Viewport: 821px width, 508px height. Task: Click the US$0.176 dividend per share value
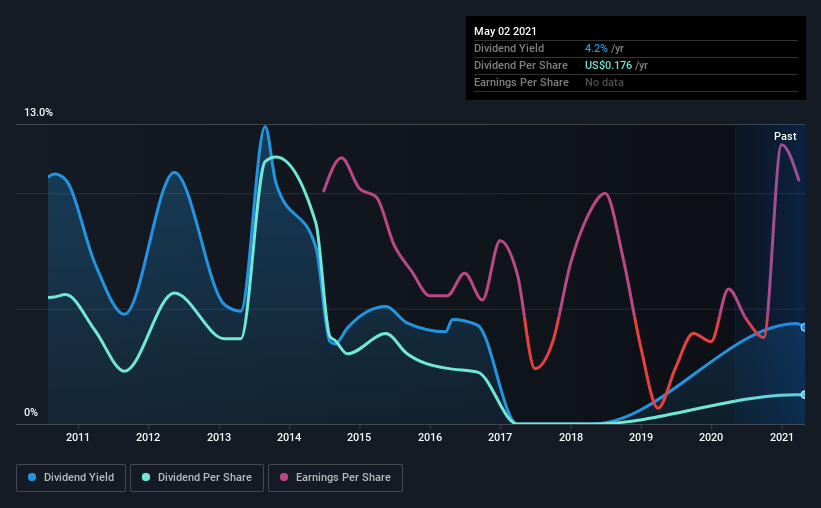[x=608, y=65]
